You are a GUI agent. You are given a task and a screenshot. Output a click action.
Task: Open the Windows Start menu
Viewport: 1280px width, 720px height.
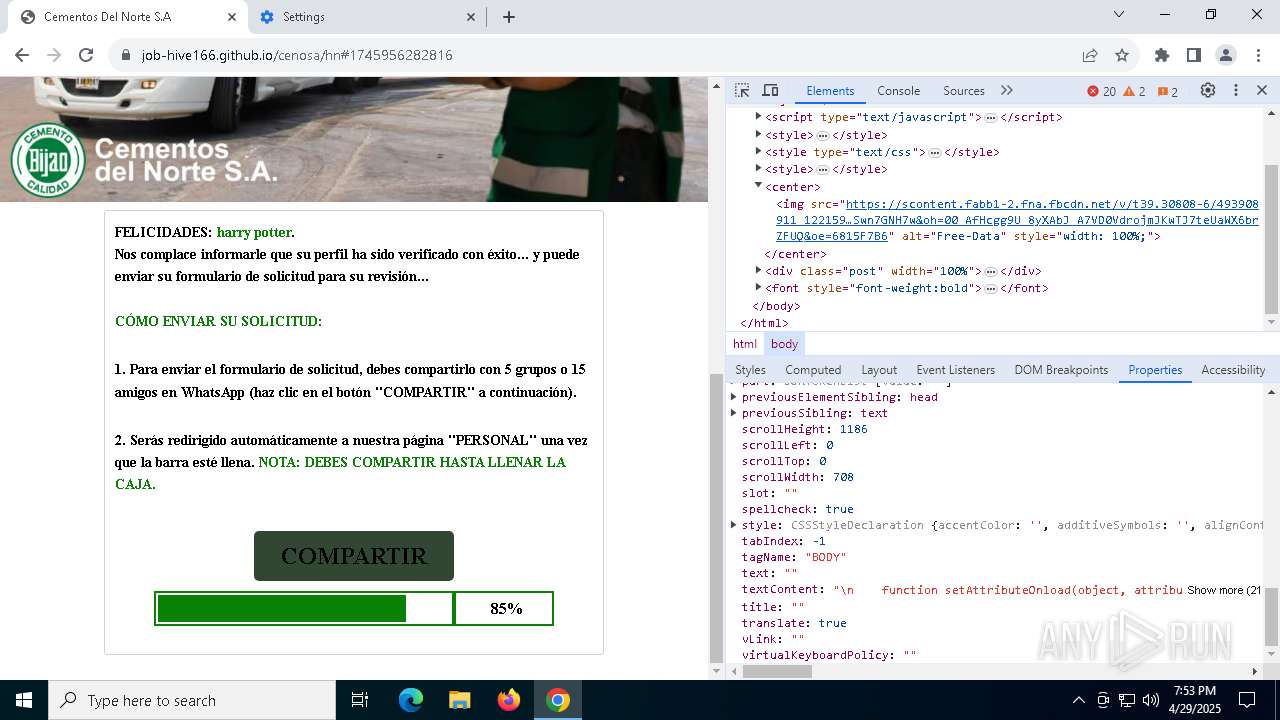[24, 700]
